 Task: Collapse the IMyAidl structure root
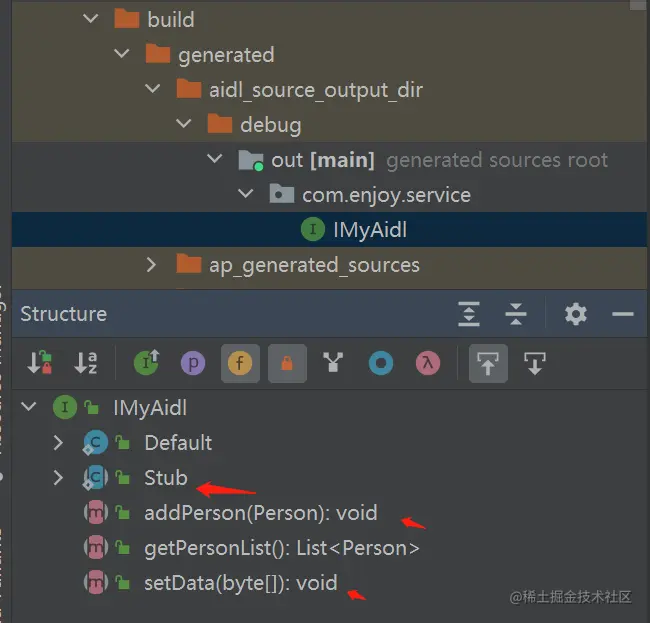pyautogui.click(x=27, y=408)
